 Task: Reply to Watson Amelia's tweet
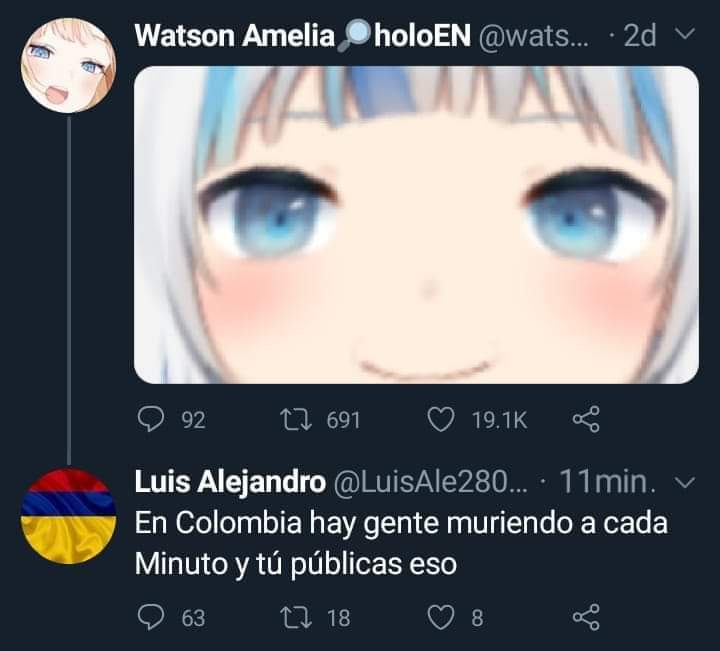151,419
